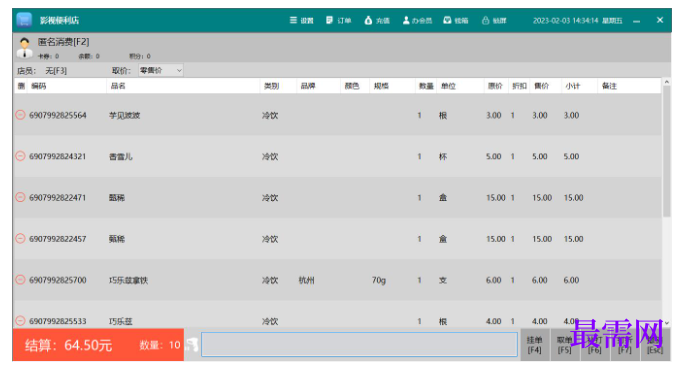682x365 pixels.
Task: Remove the item with code 6907992825564
Action: point(20,115)
